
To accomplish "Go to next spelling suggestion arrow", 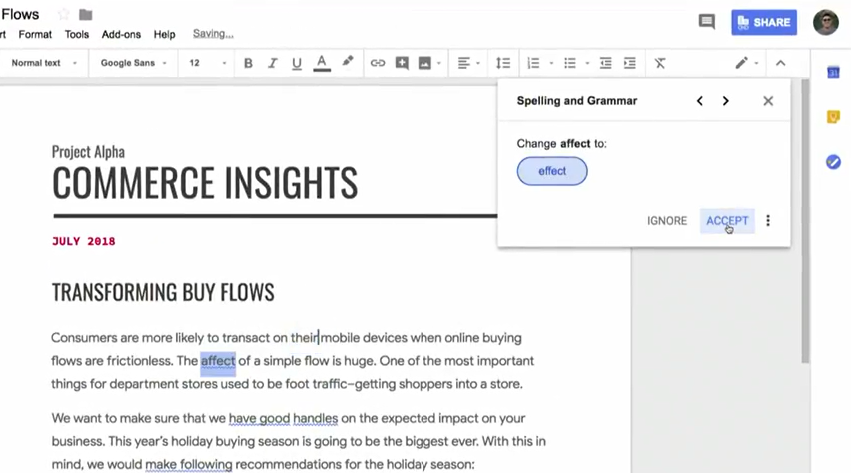I will [725, 101].
